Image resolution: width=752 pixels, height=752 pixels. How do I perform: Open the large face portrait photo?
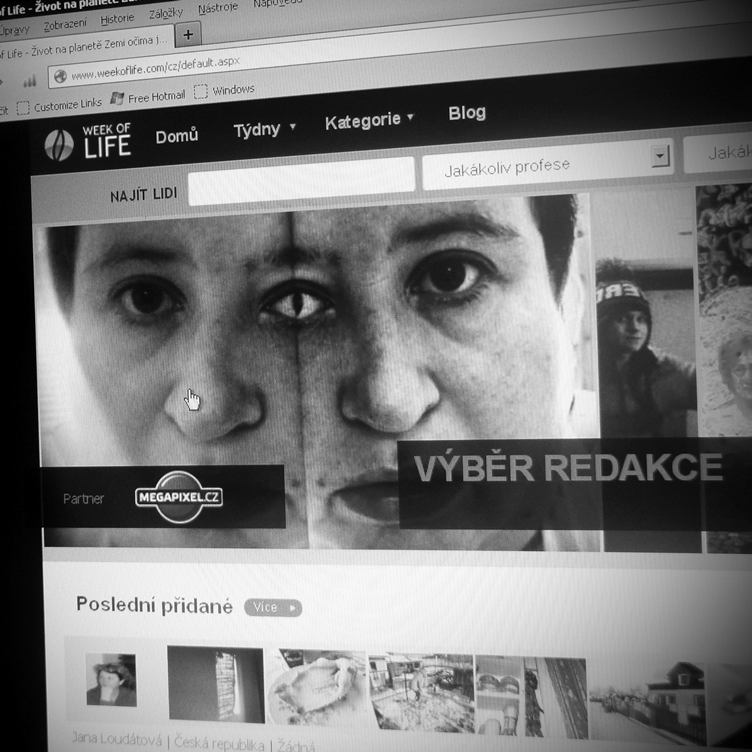pos(317,374)
